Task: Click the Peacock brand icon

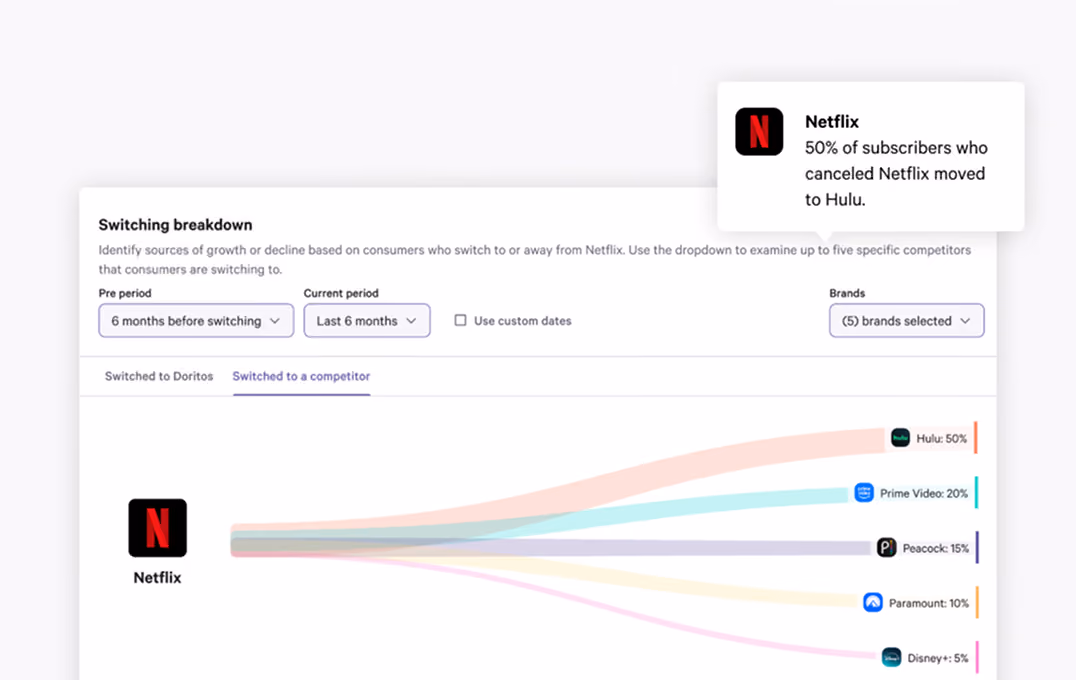Action: tap(887, 548)
